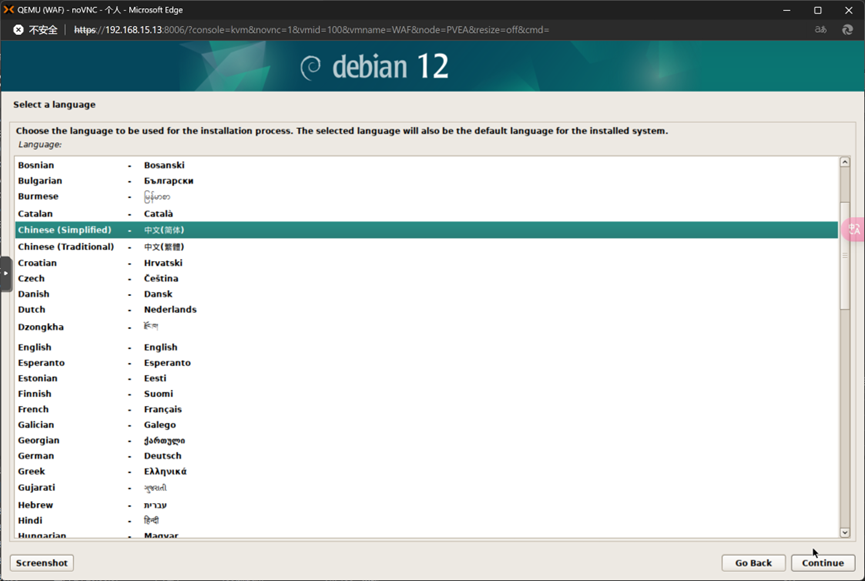
Task: Close the Edge noVNC window
Action: click(x=848, y=10)
